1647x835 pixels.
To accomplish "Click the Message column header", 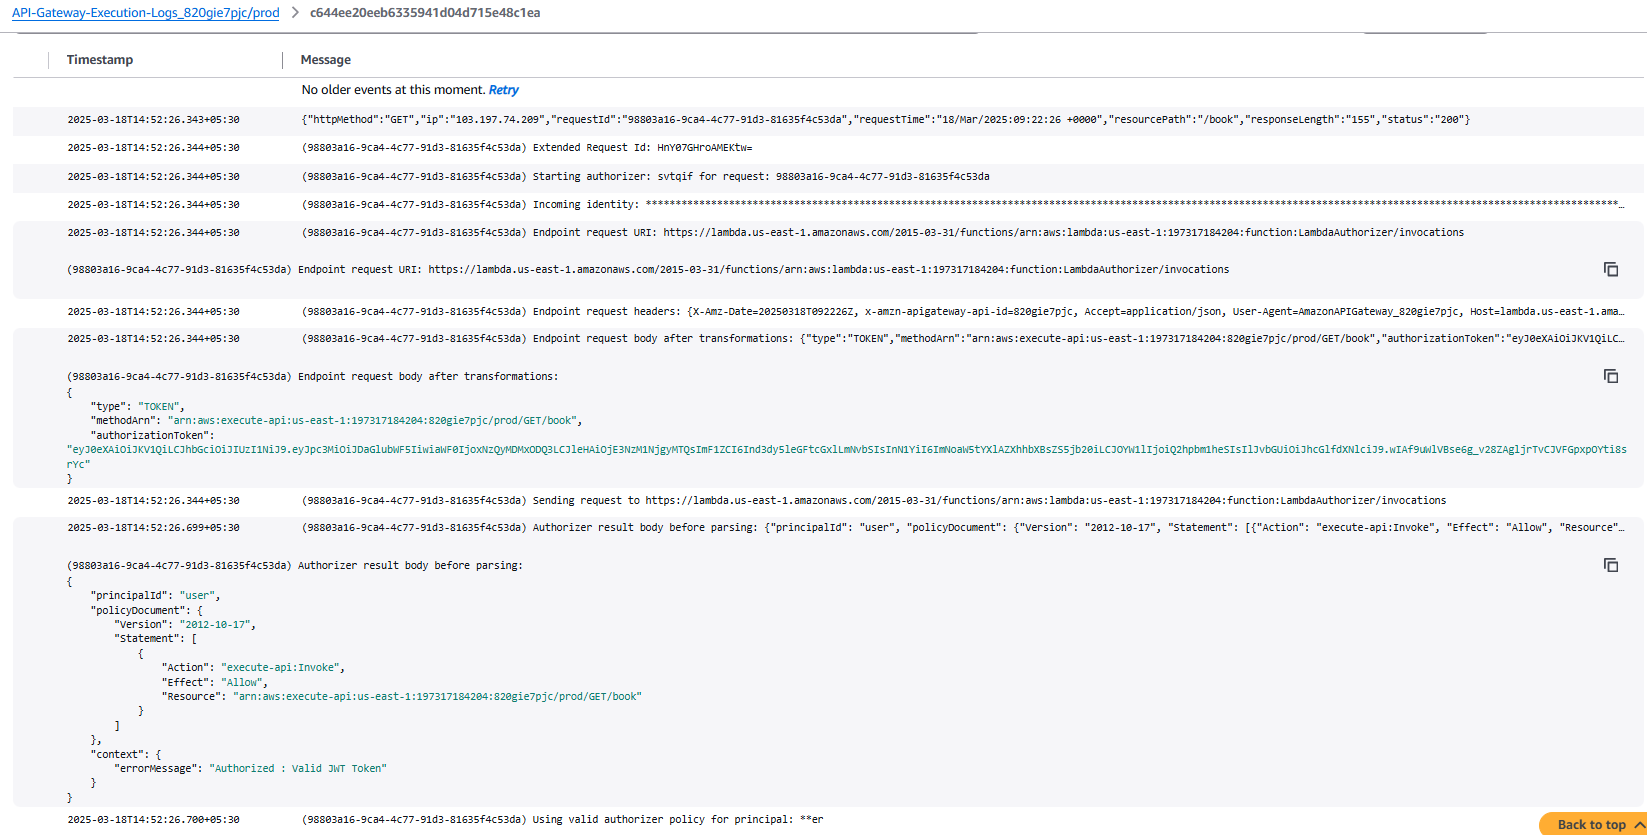I will coord(326,60).
